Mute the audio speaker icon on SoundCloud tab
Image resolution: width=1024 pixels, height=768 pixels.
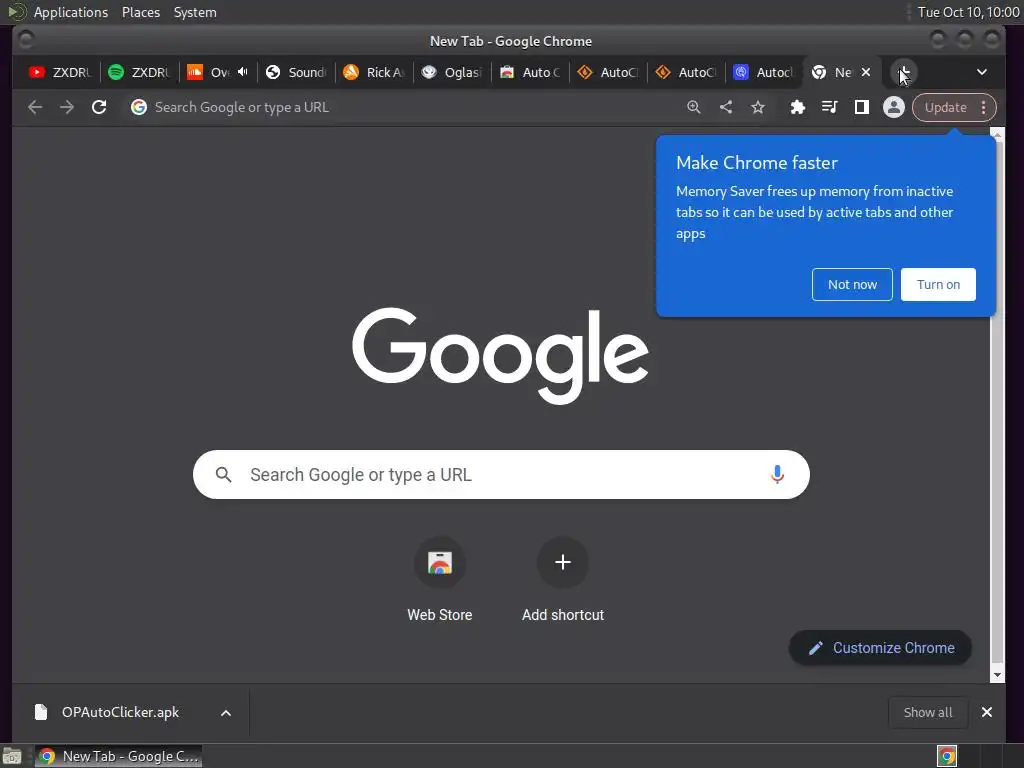tap(243, 72)
